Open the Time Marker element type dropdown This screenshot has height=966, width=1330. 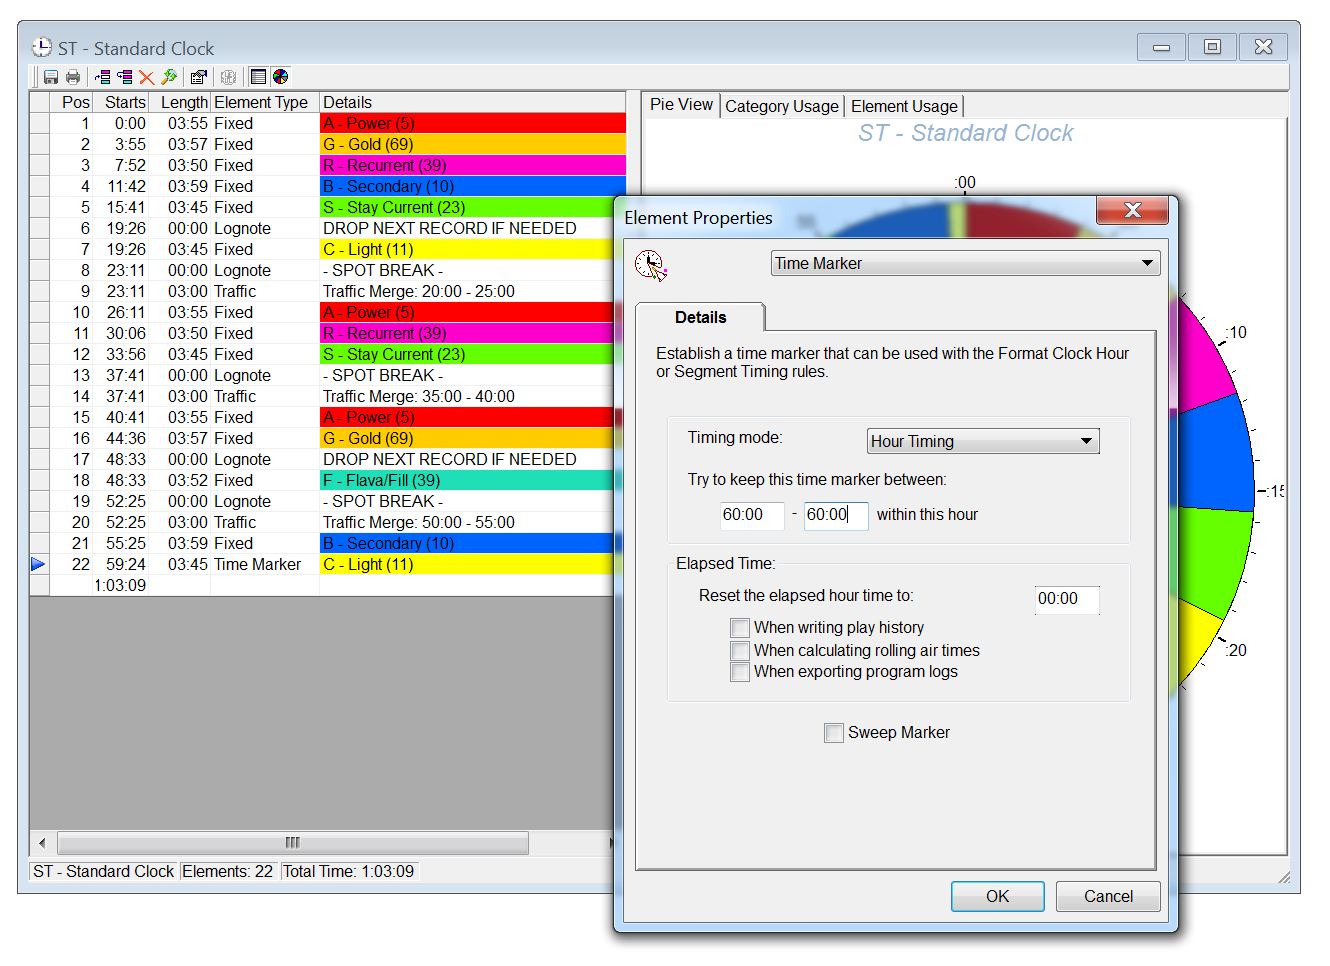point(965,264)
